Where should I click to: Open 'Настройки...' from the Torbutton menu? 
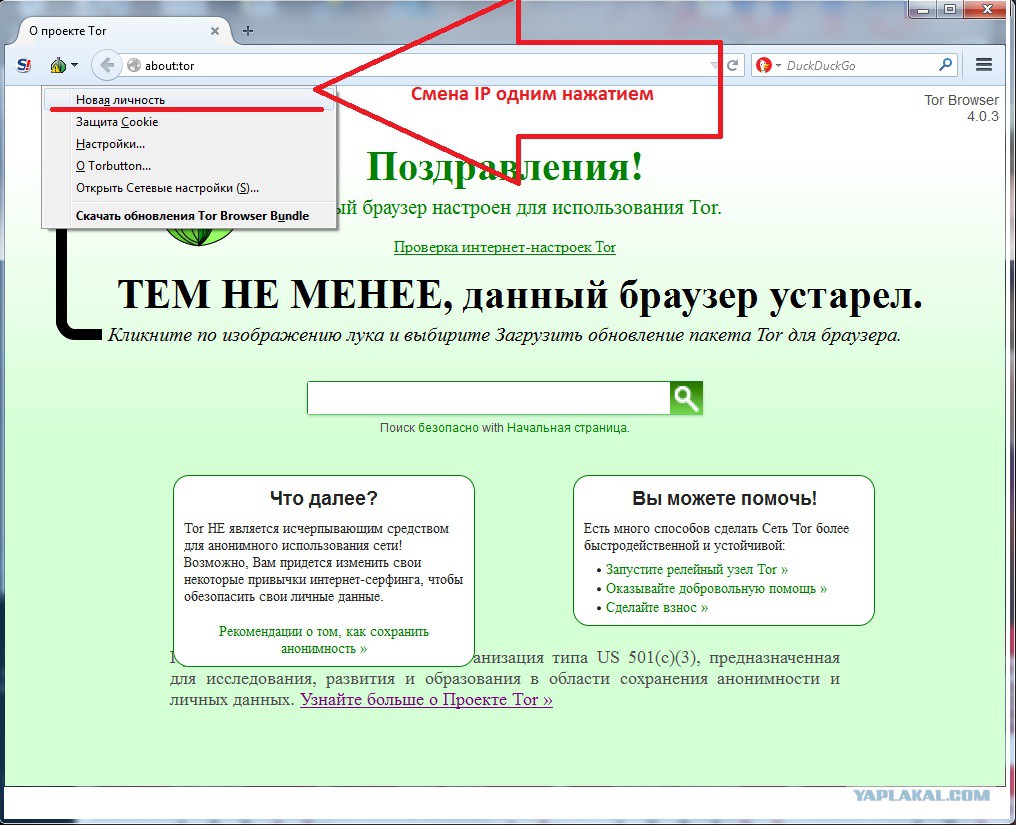[x=189, y=144]
